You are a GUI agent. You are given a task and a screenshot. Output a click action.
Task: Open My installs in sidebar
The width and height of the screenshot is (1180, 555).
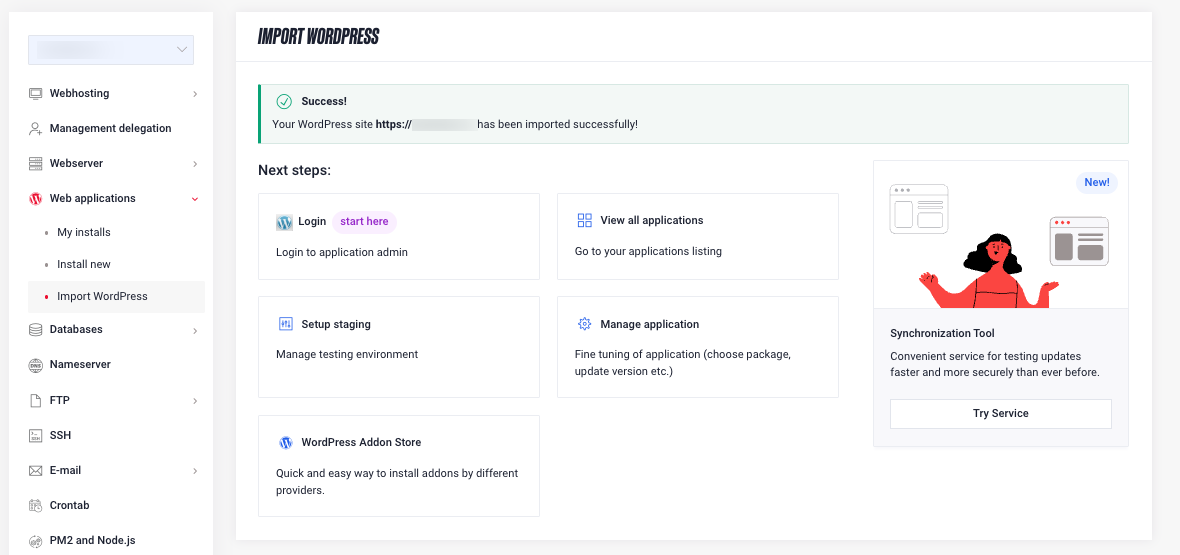coord(84,233)
